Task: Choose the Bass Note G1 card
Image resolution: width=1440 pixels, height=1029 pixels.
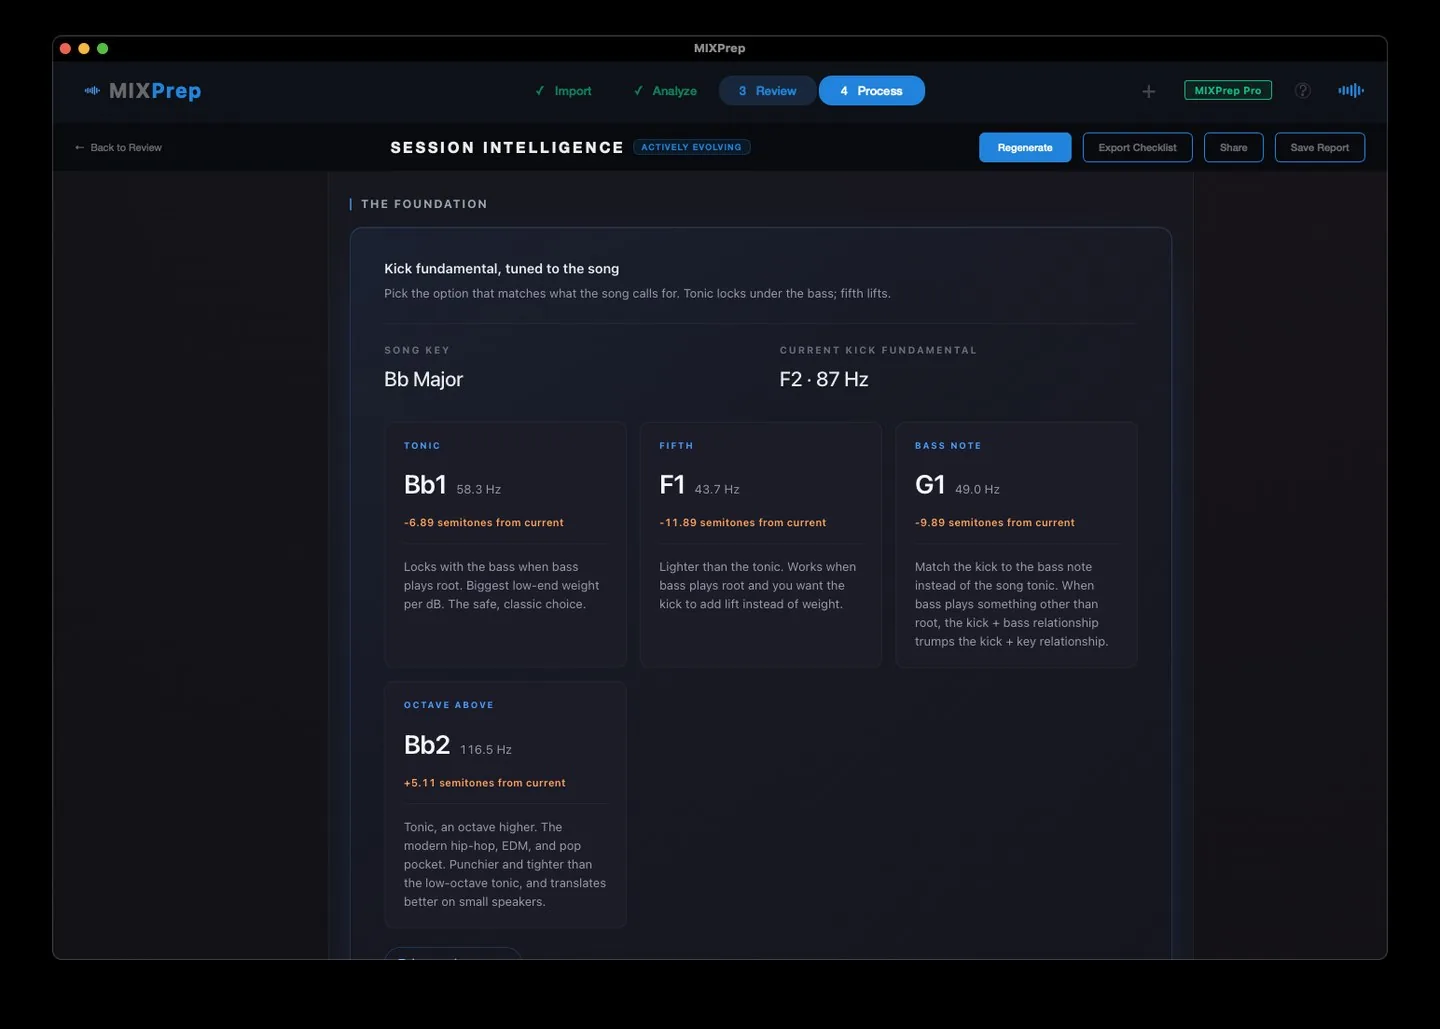Action: (1016, 545)
